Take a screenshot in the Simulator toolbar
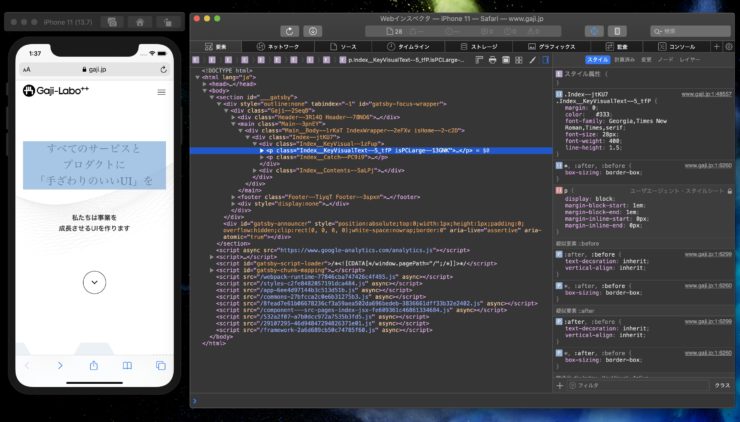740x422 pixels. click(112, 22)
